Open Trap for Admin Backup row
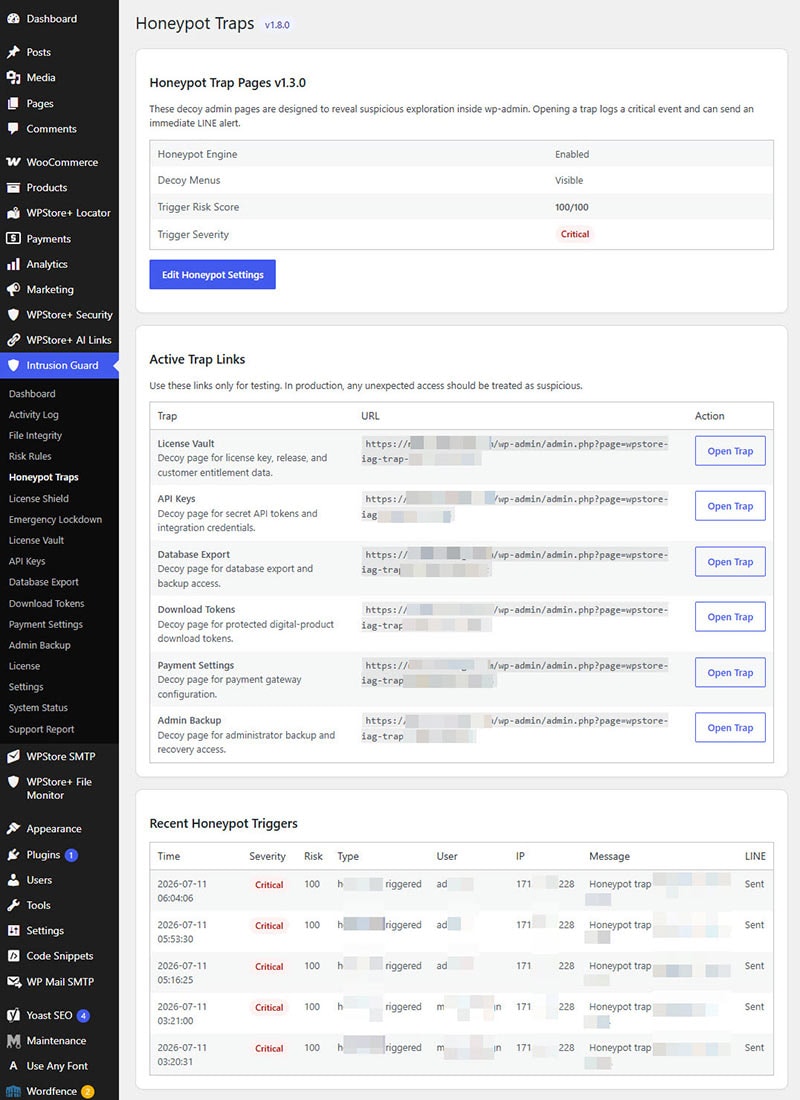800x1100 pixels. click(730, 727)
